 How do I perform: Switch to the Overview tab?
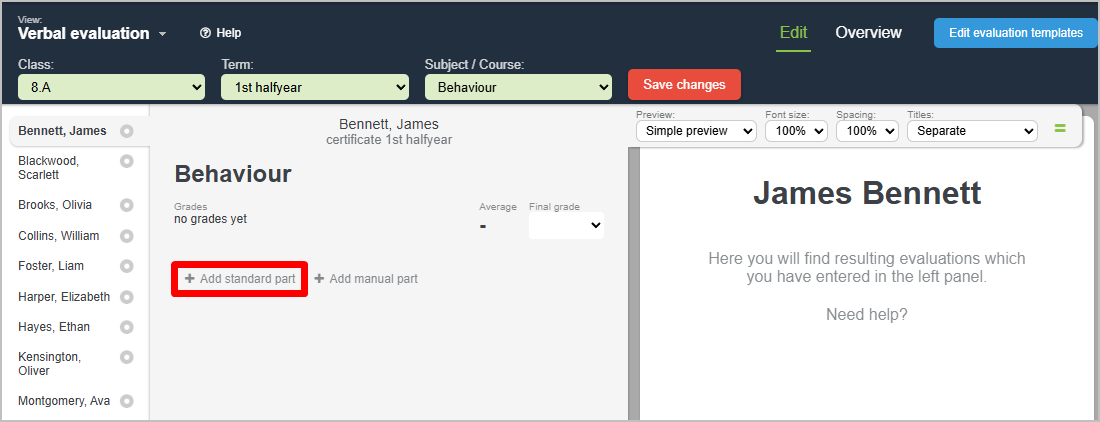[x=868, y=32]
